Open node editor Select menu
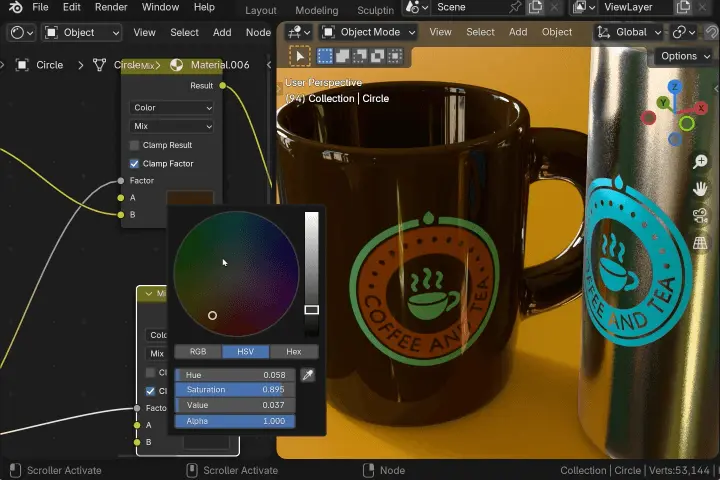This screenshot has height=480, width=720. [184, 33]
